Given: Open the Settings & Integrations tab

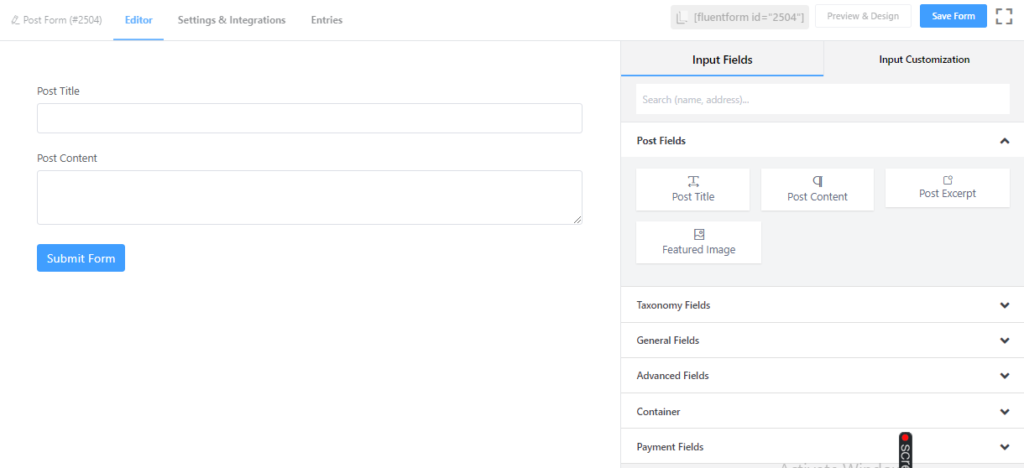Looking at the screenshot, I should click(x=232, y=20).
